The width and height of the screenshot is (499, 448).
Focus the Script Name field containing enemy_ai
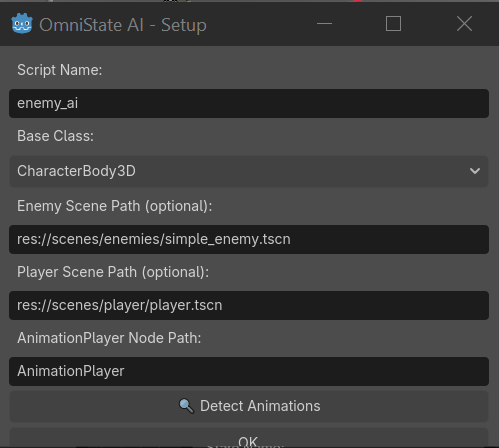click(249, 103)
